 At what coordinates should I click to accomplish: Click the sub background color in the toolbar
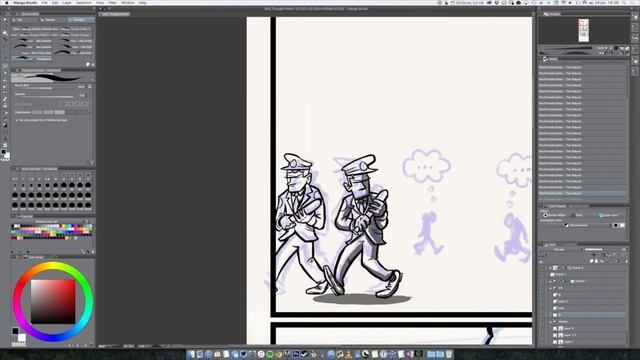pyautogui.click(x=7, y=156)
